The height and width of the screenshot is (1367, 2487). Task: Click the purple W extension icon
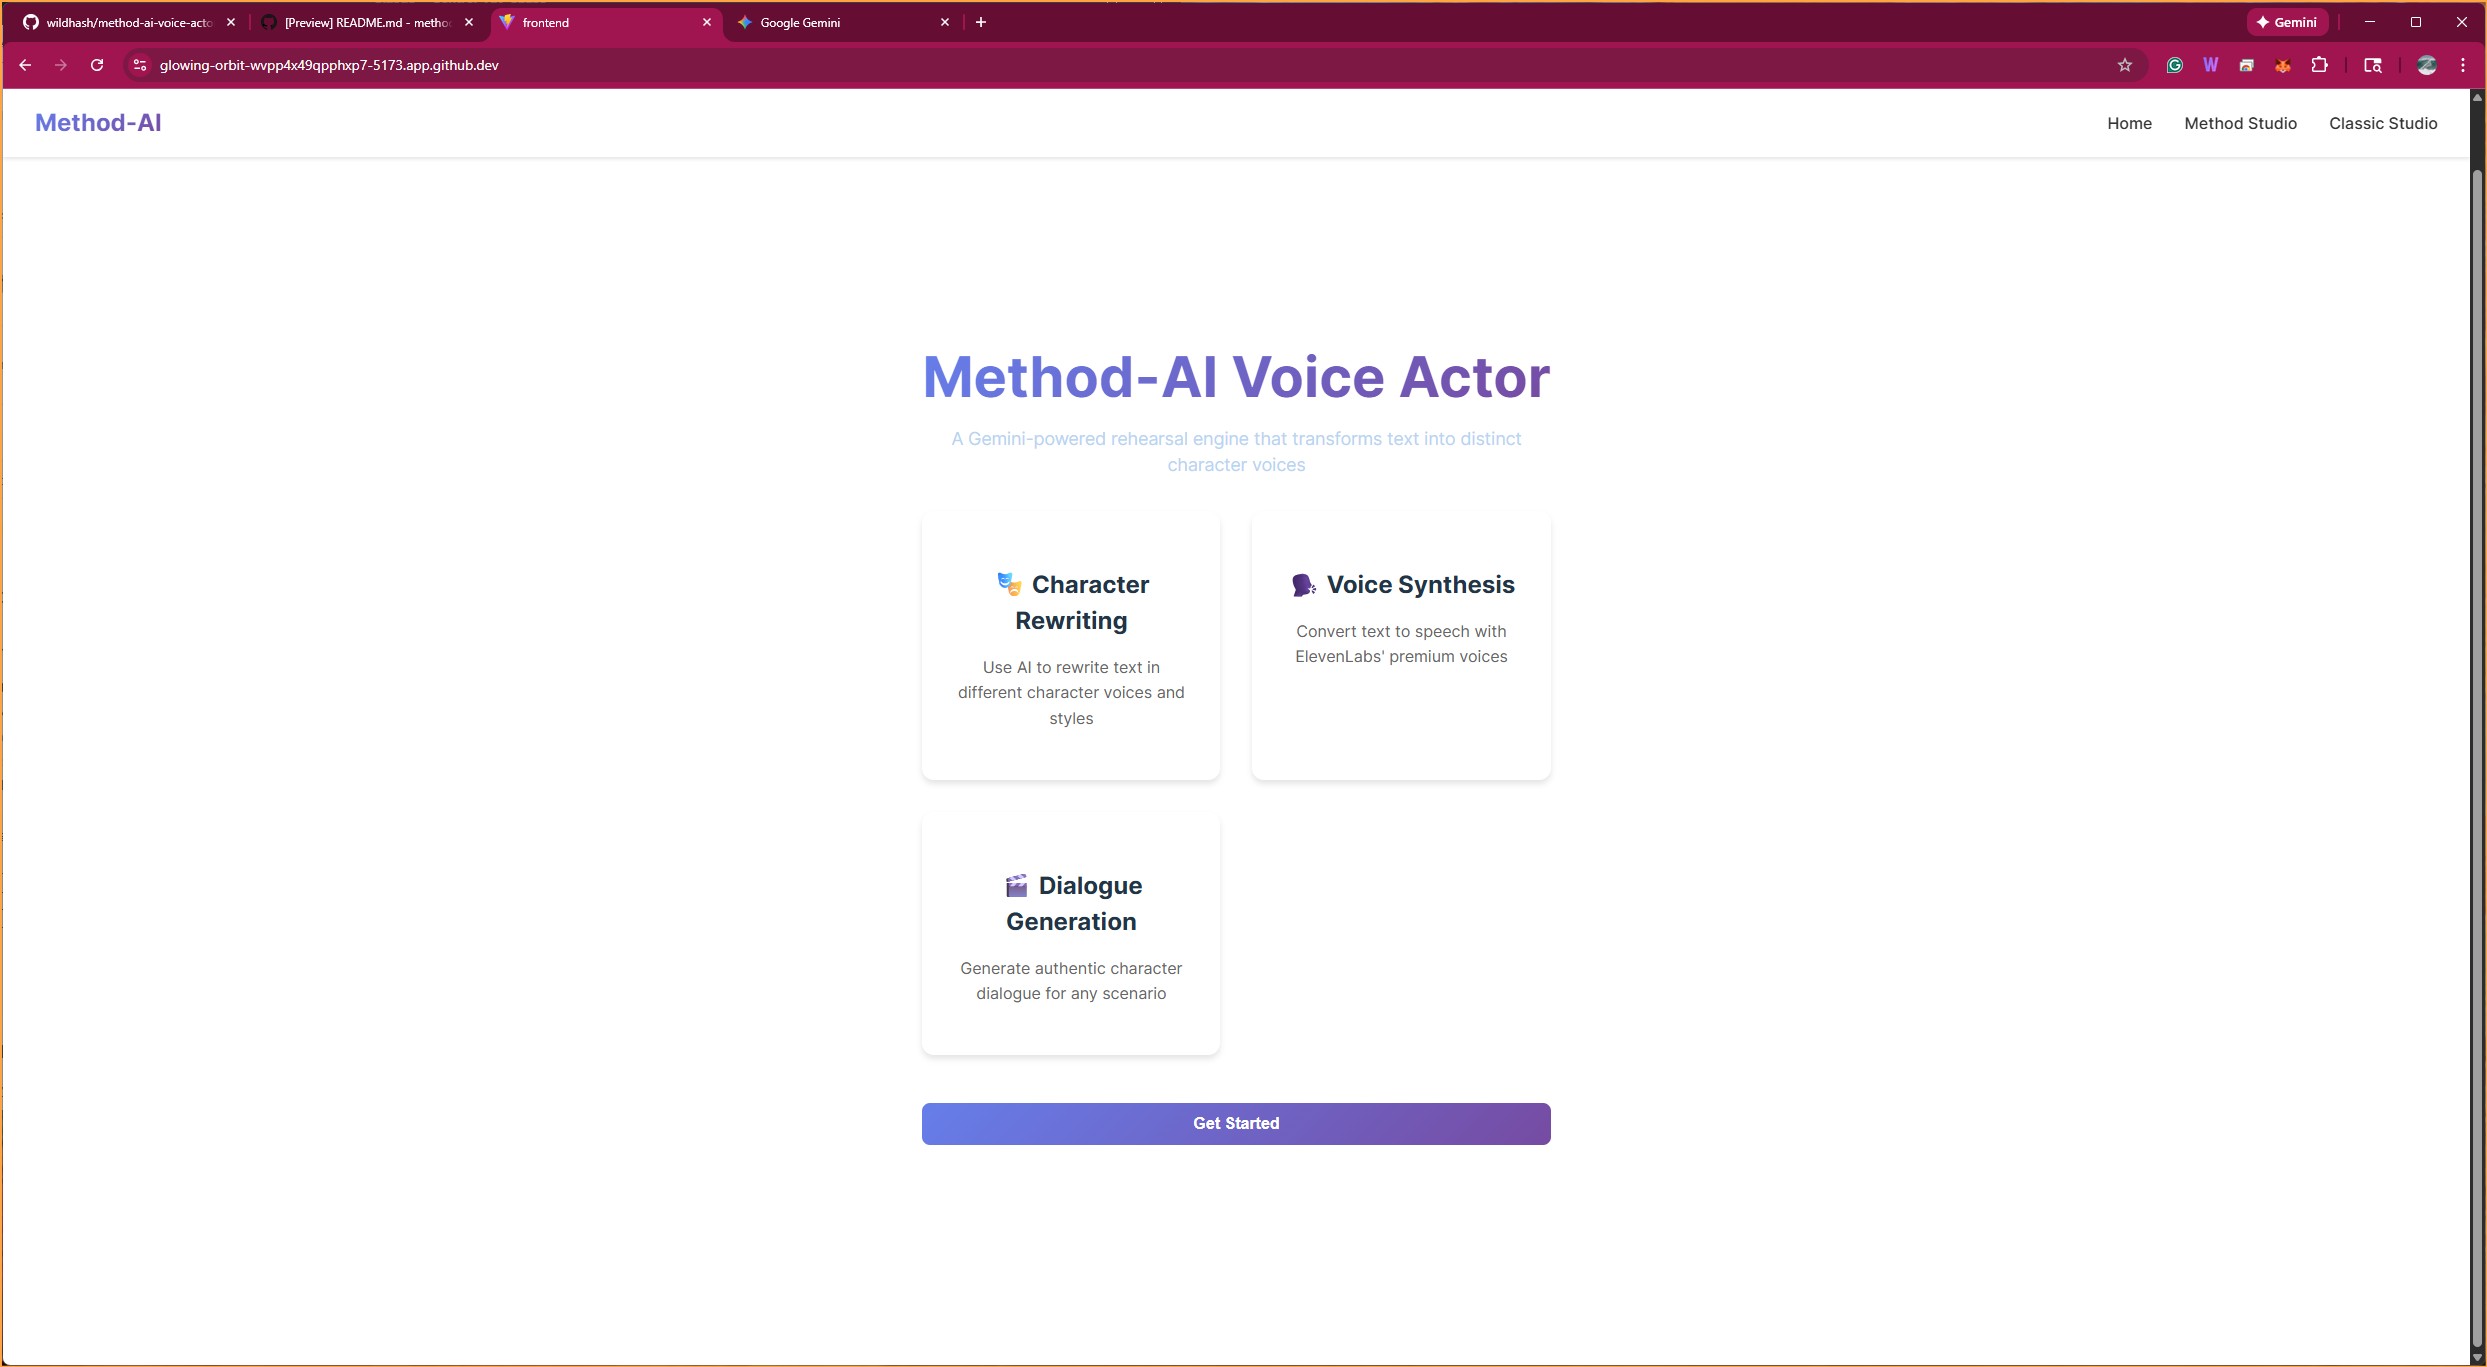click(x=2210, y=65)
